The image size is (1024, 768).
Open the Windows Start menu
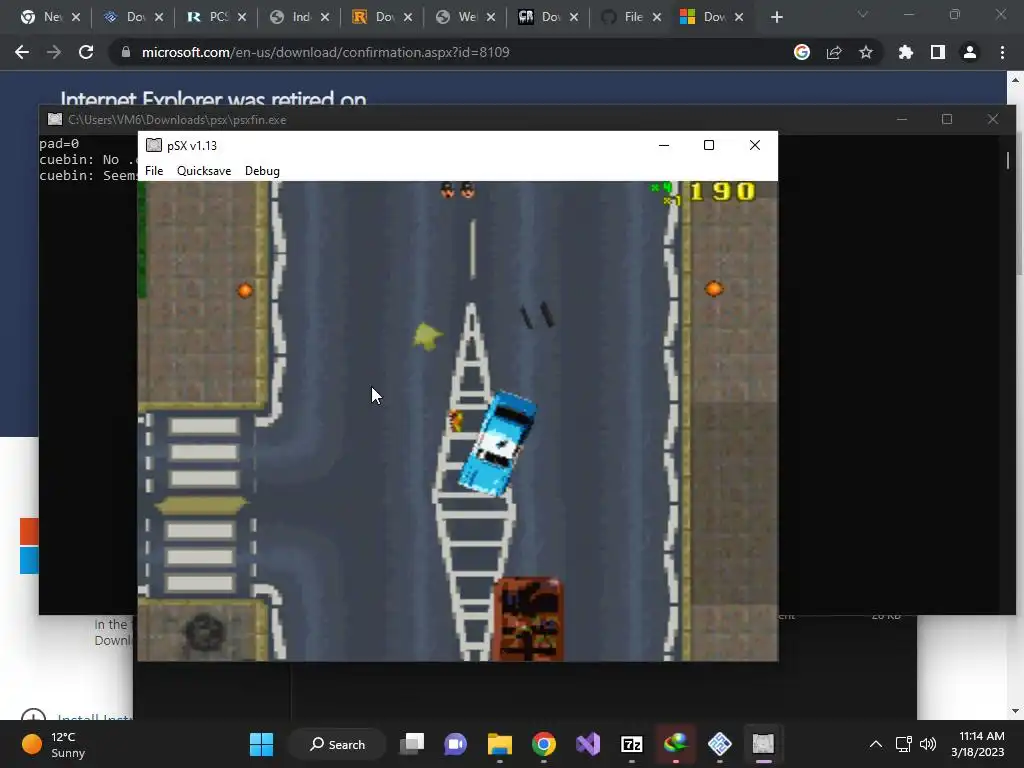(262, 744)
